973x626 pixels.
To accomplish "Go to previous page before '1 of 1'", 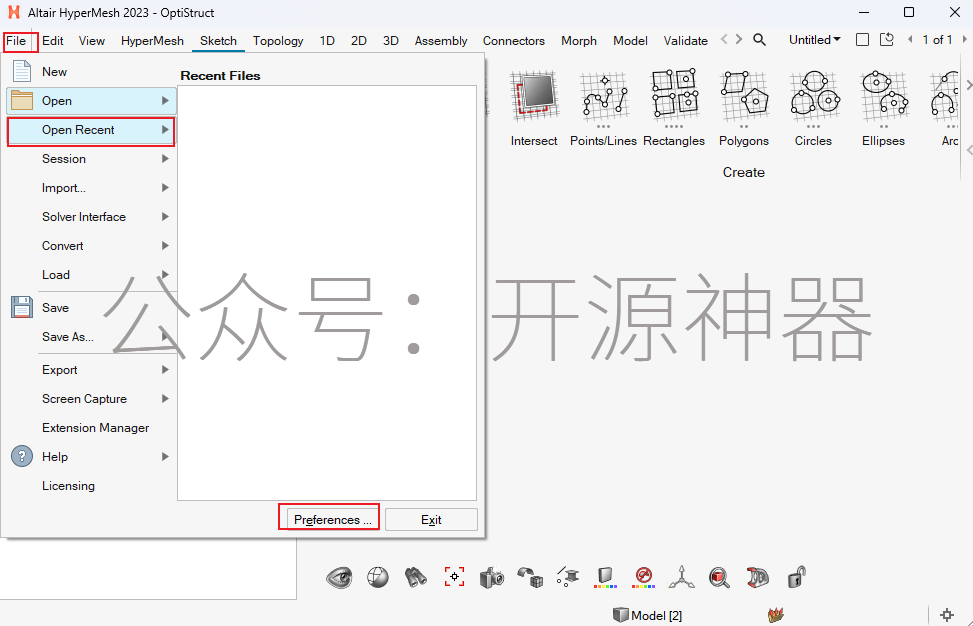I will pyautogui.click(x=910, y=40).
